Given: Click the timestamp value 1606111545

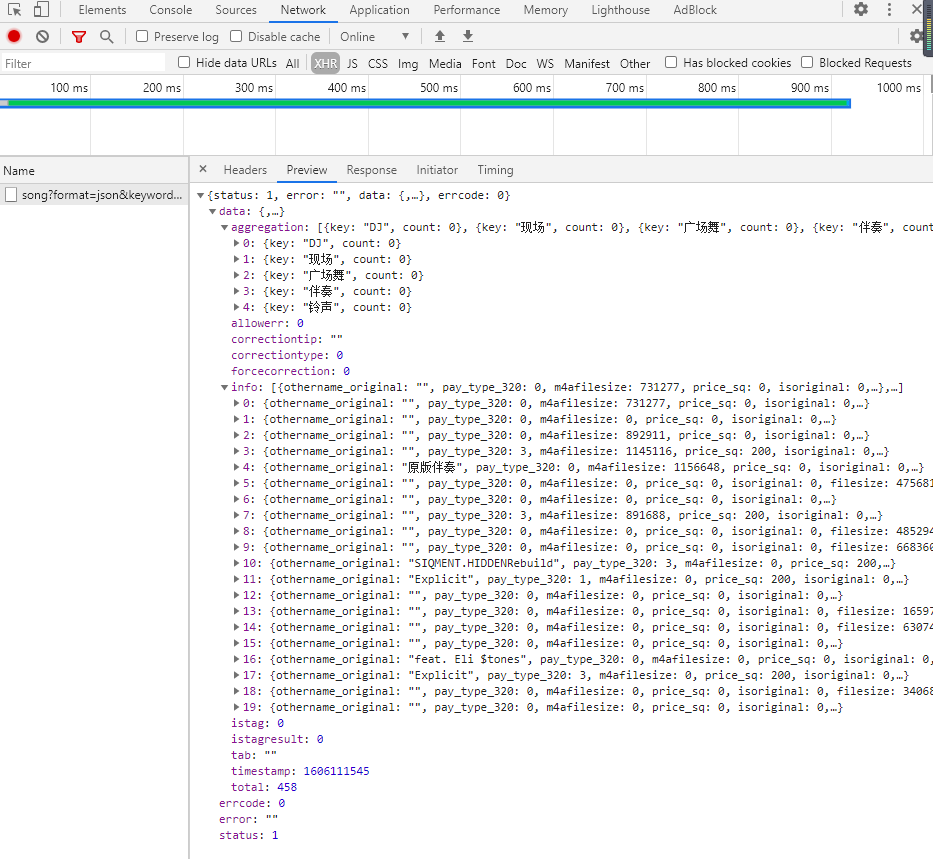Looking at the screenshot, I should tap(336, 771).
